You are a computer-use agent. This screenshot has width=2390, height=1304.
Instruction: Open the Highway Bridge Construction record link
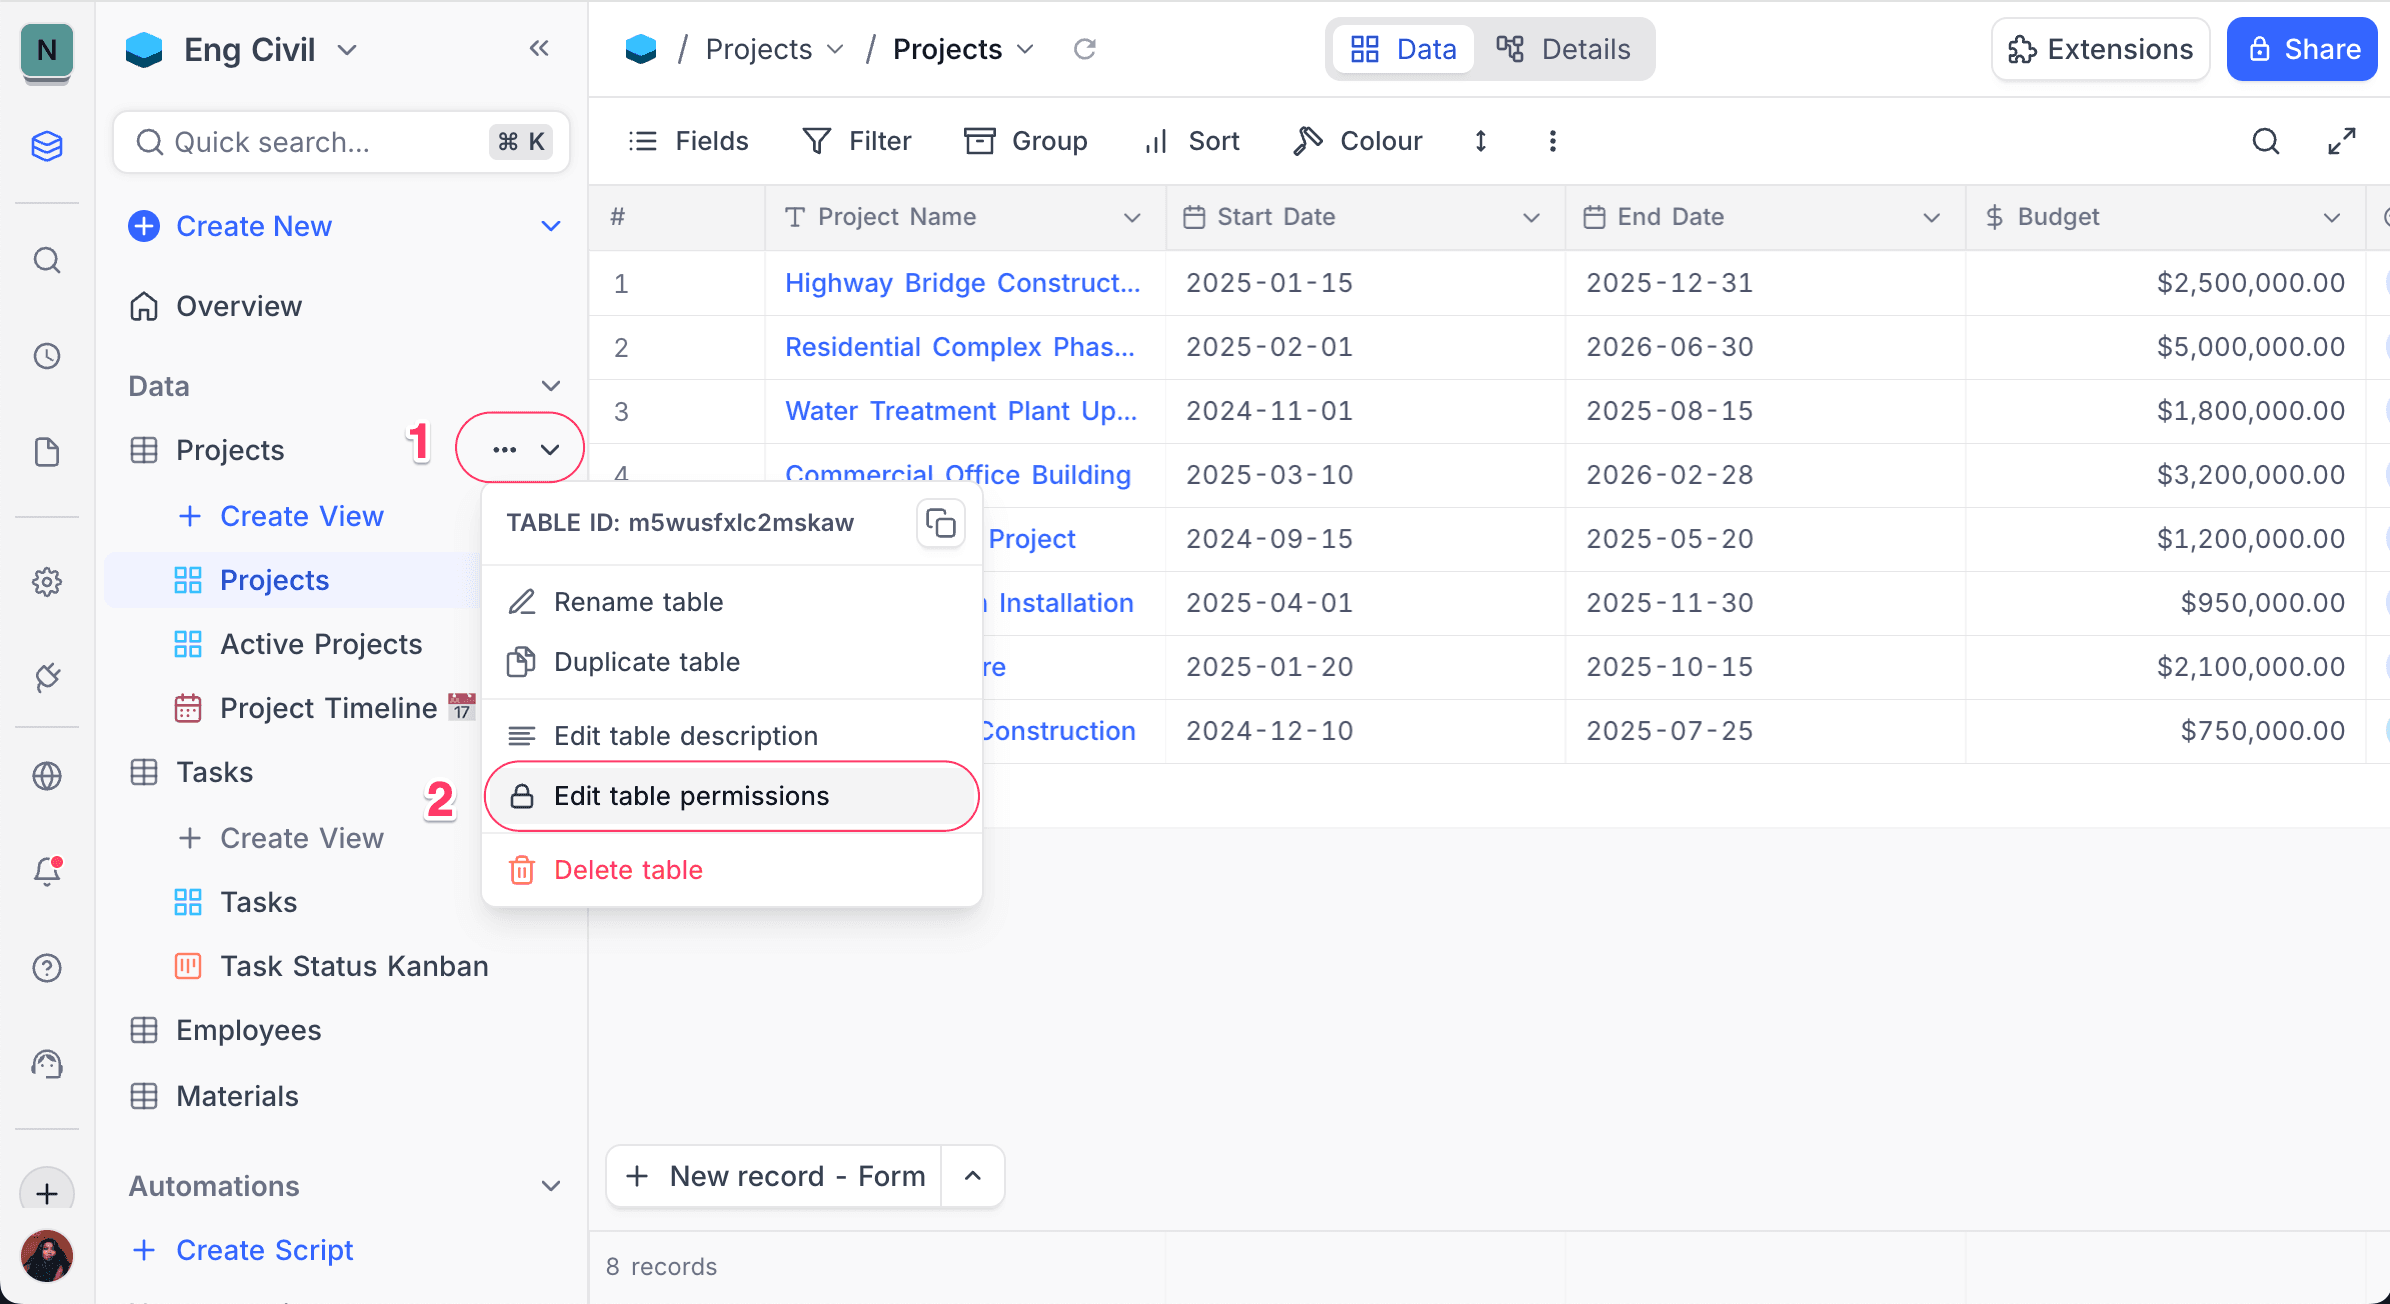click(x=962, y=283)
